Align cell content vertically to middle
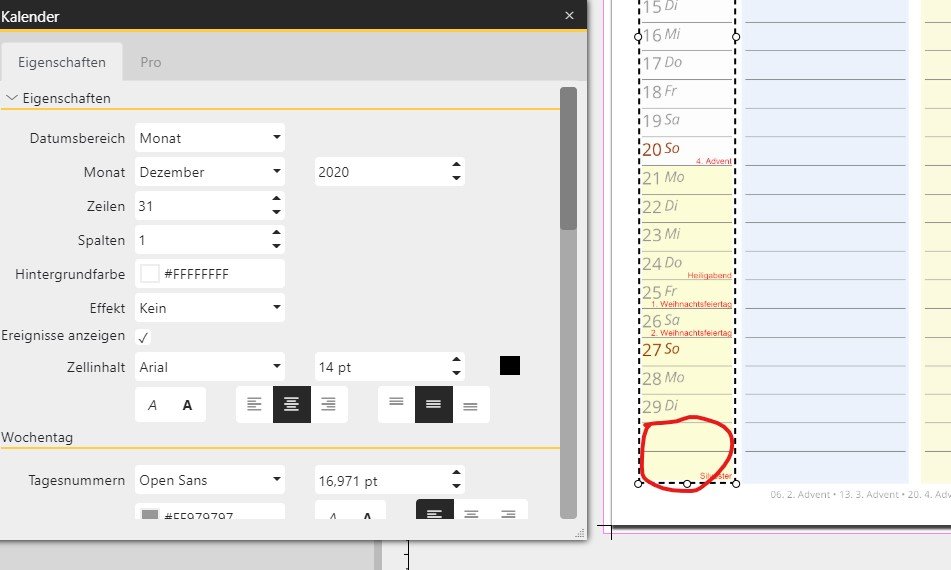The width and height of the screenshot is (951, 570). click(x=433, y=405)
